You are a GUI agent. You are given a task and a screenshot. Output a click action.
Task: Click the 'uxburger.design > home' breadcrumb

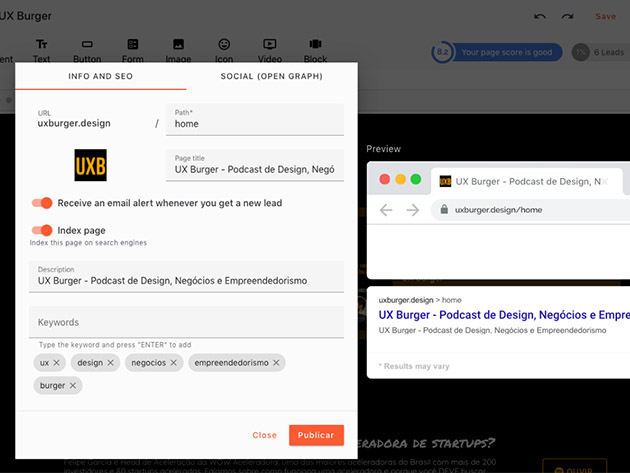tap(420, 300)
